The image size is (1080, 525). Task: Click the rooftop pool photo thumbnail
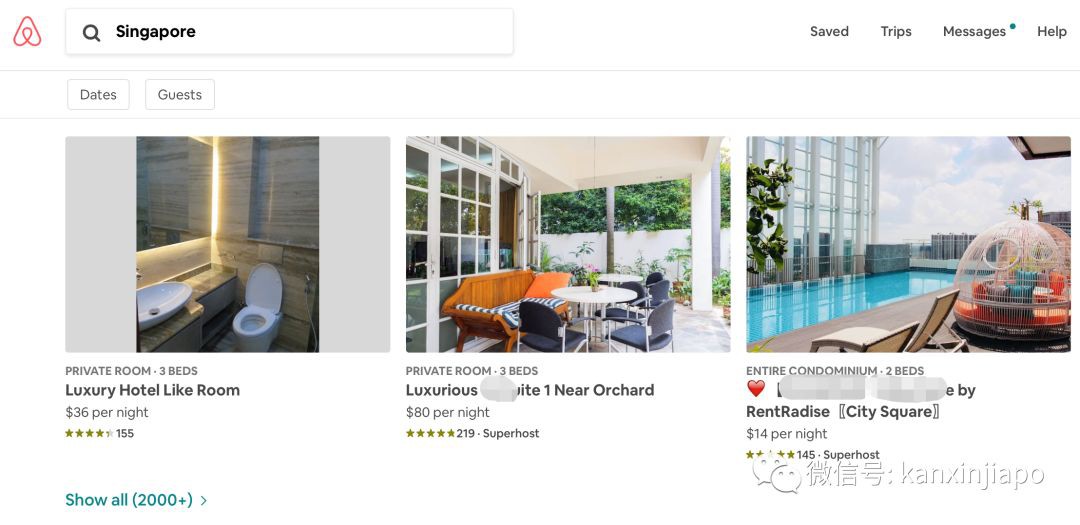click(908, 244)
